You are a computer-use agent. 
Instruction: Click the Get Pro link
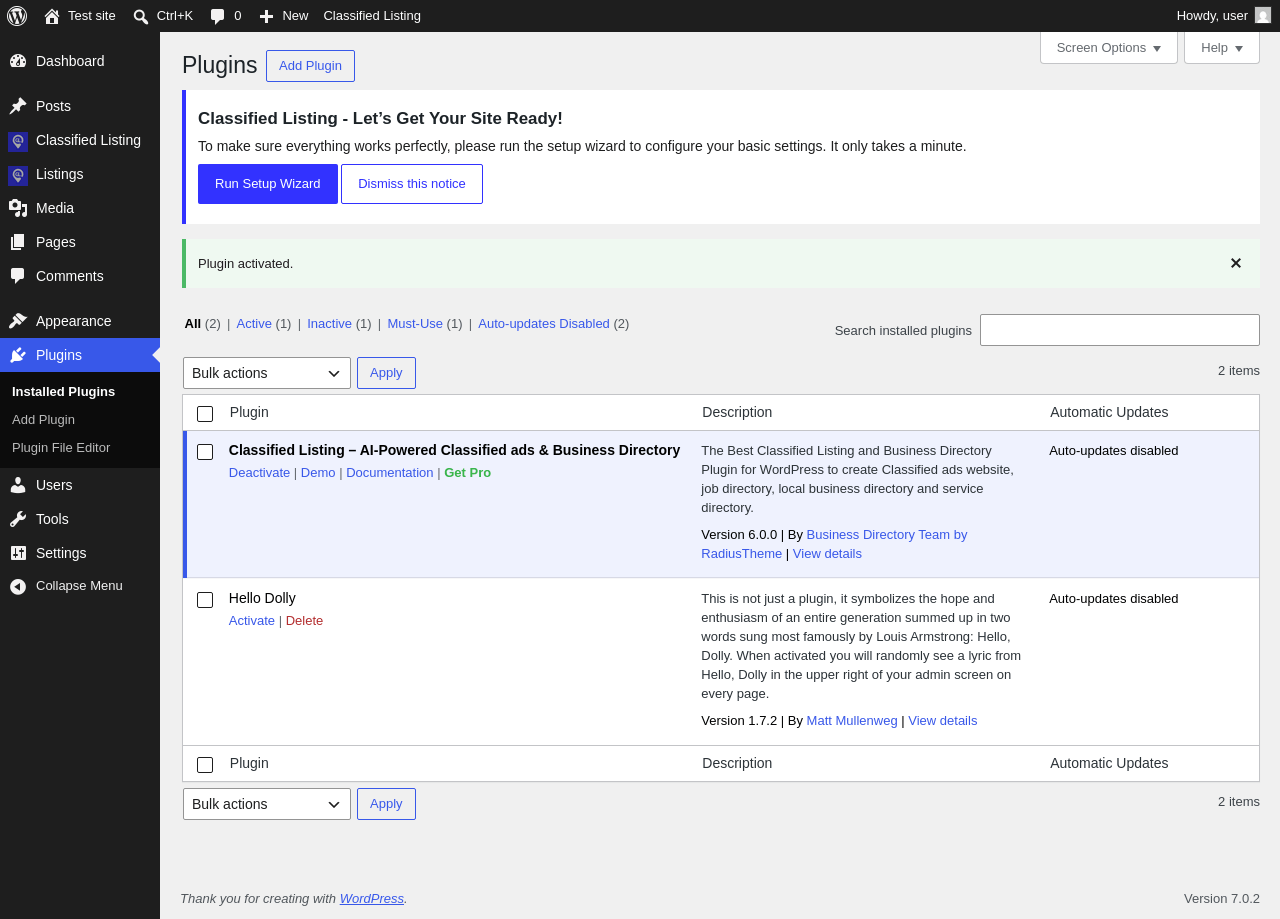pos(467,473)
